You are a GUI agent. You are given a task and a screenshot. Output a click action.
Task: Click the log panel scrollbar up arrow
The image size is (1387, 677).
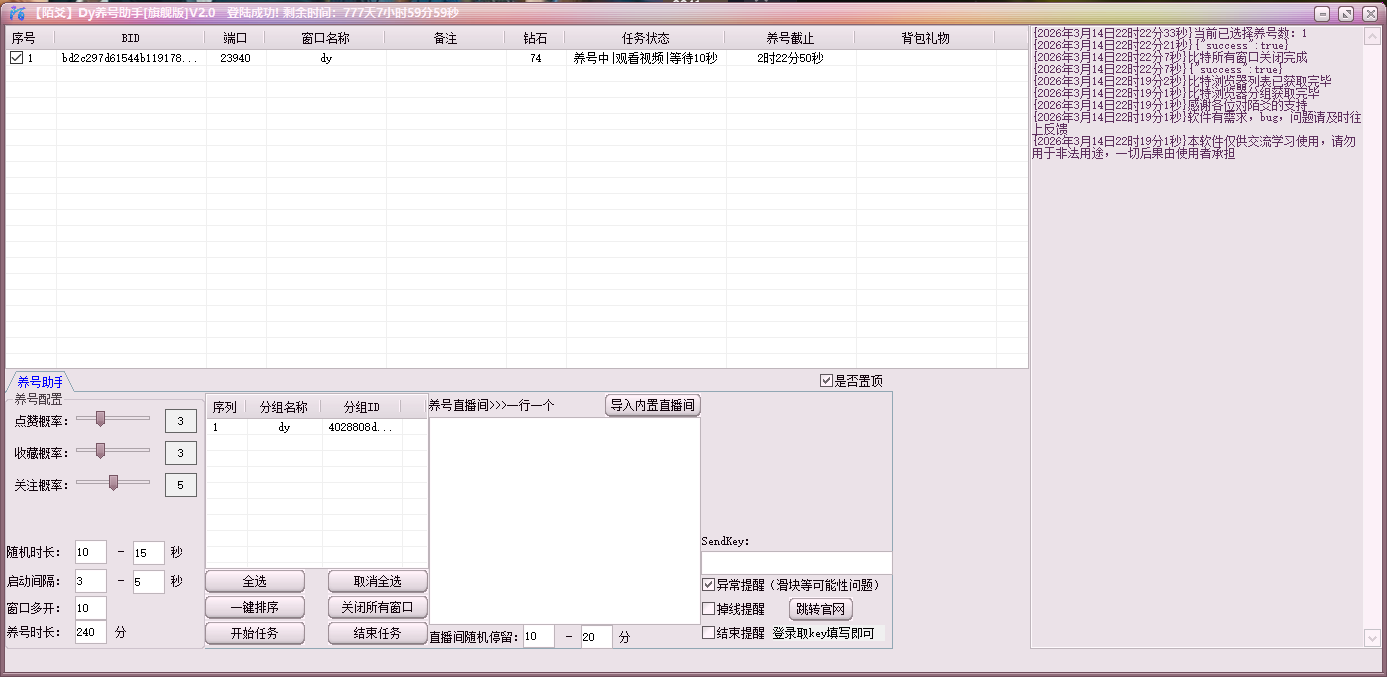(1373, 34)
